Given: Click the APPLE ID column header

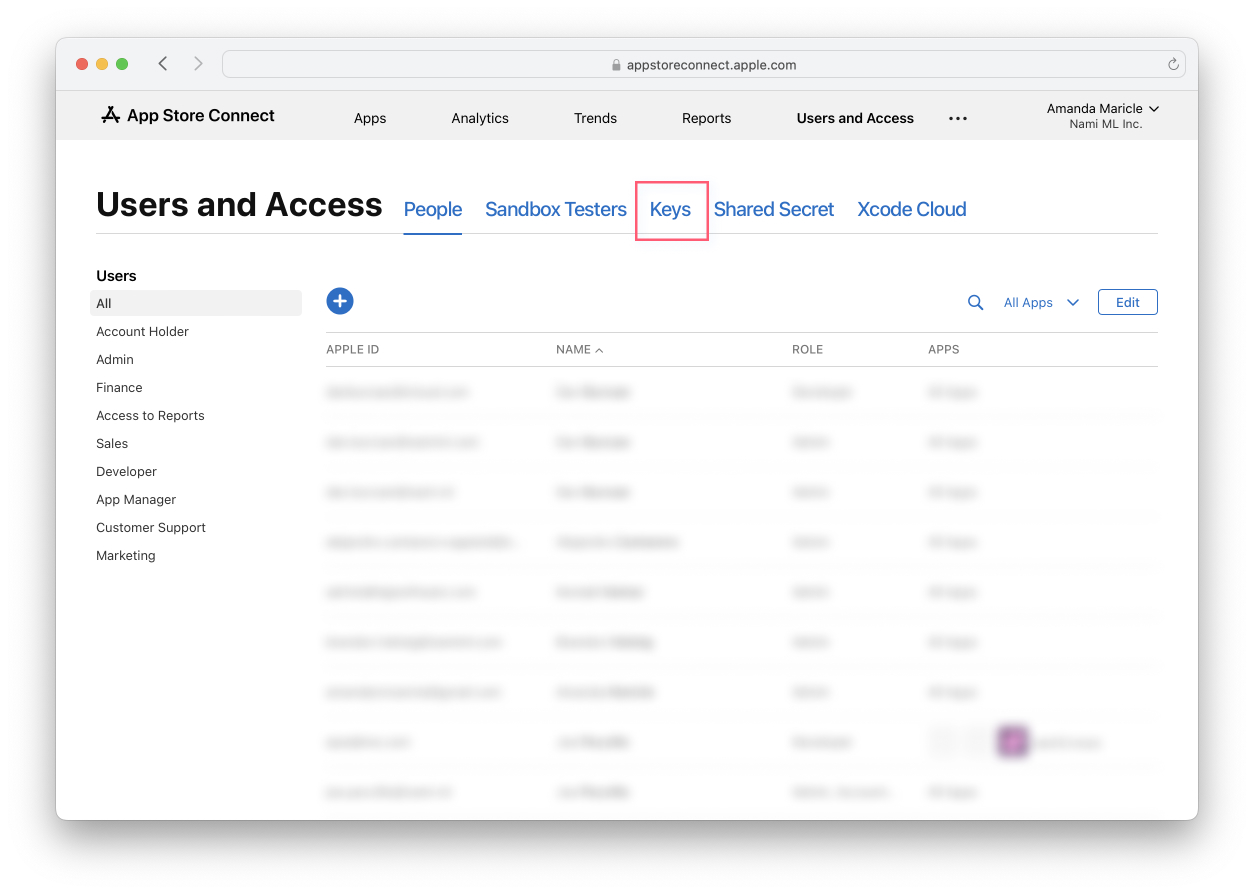Looking at the screenshot, I should click(352, 350).
